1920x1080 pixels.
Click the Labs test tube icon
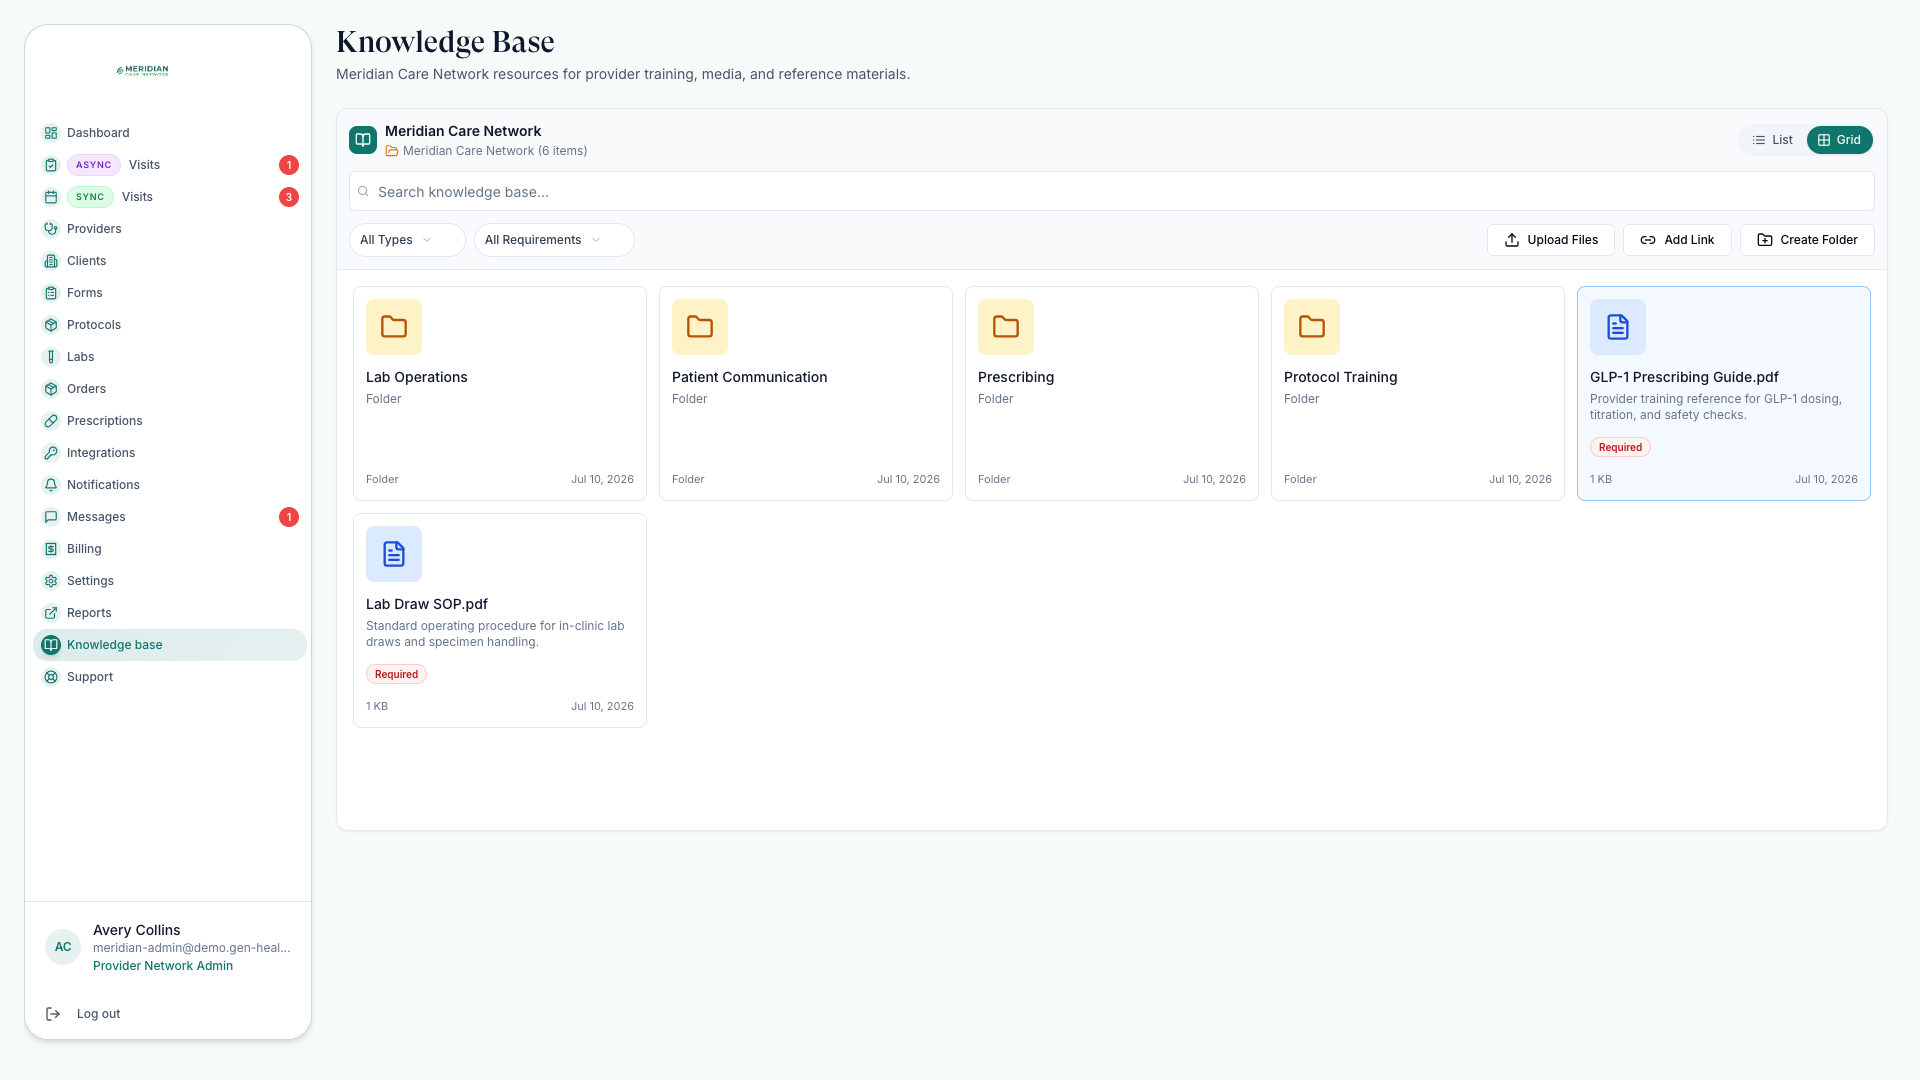[x=51, y=357]
